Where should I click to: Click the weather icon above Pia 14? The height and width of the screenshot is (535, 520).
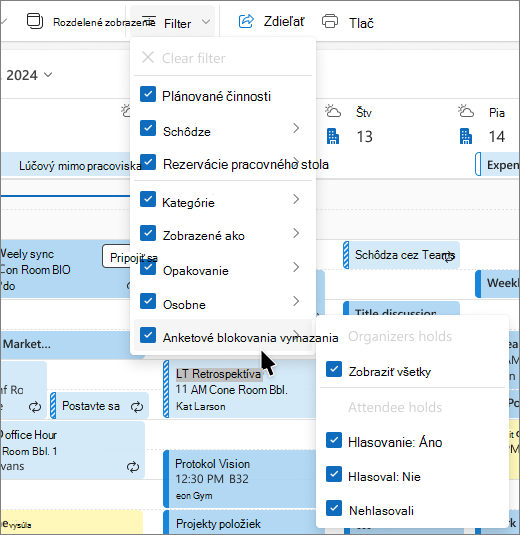(466, 112)
